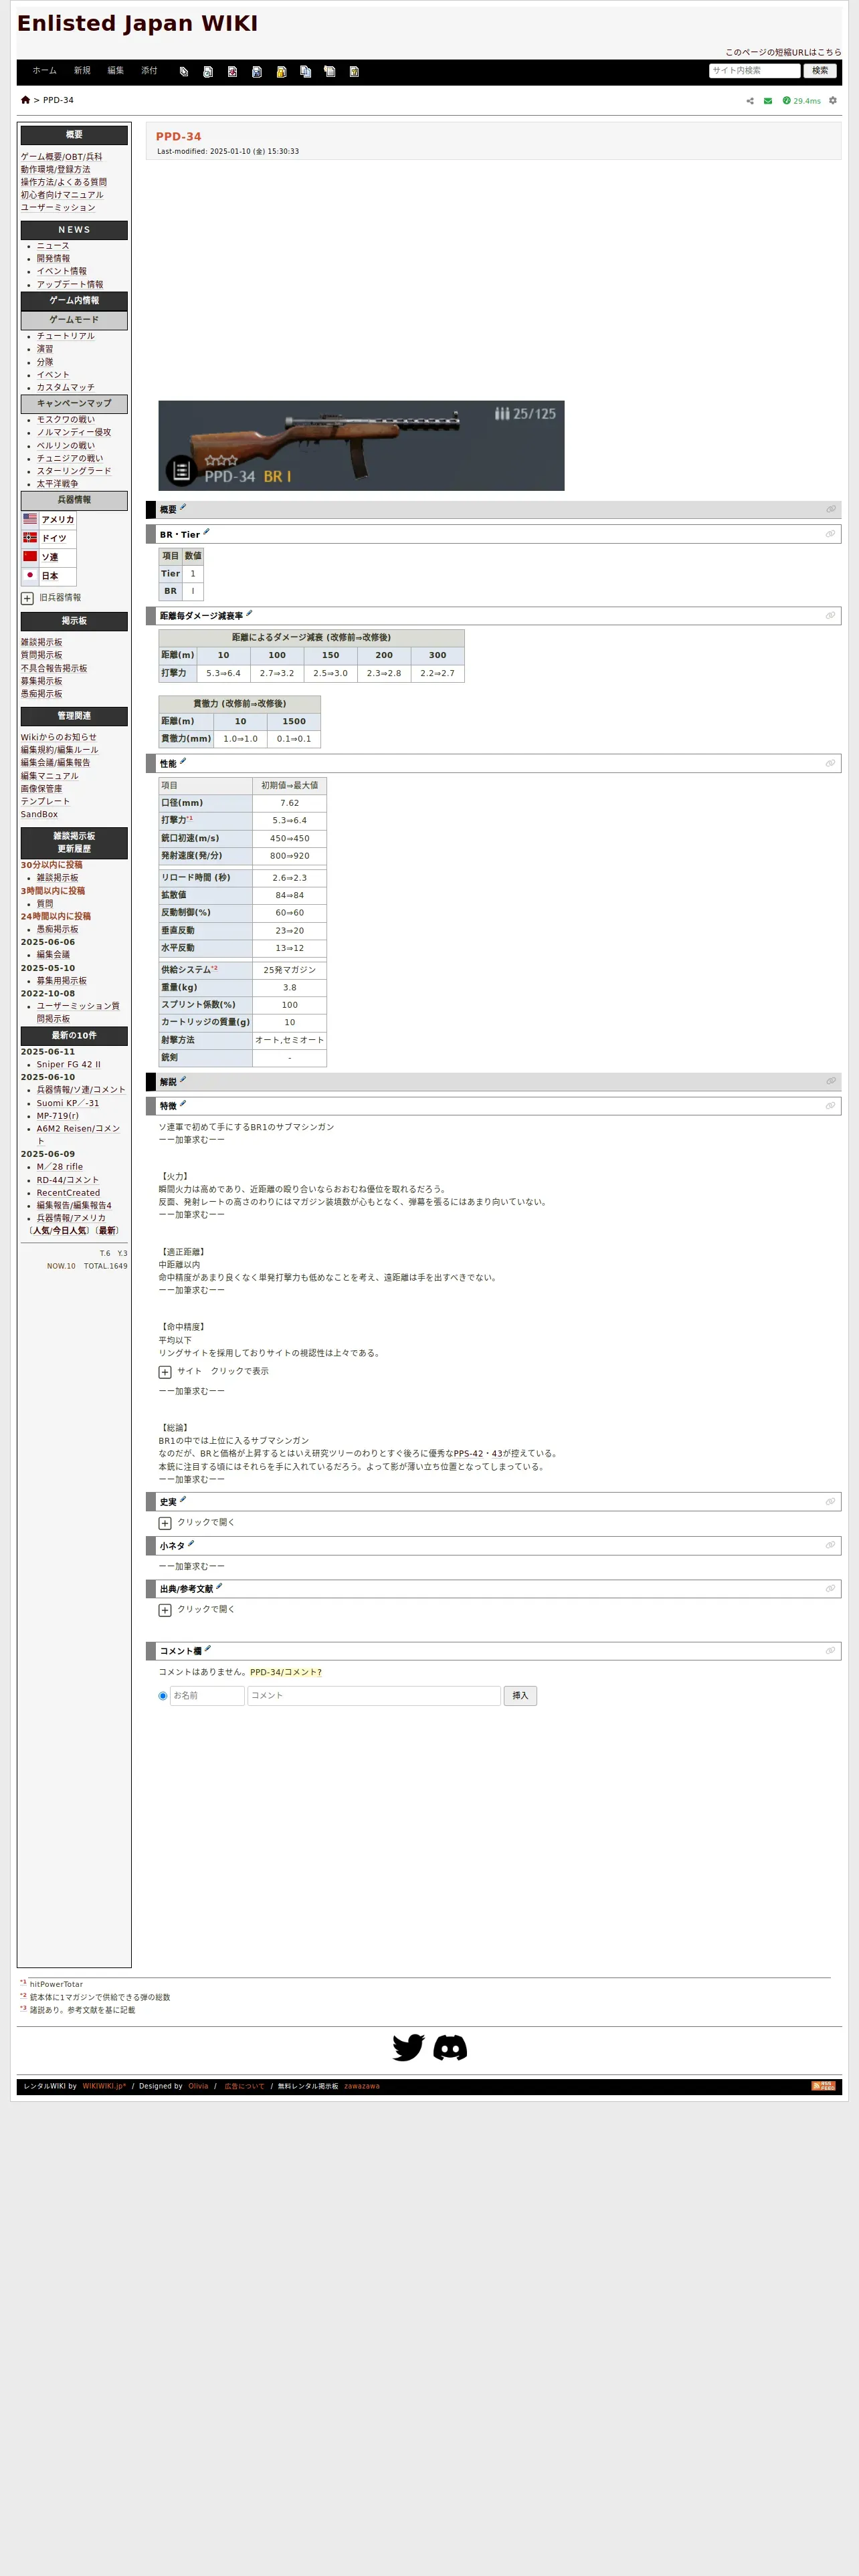859x2576 pixels.
Task: Open the PPD-34/コメント? link
Action: click(286, 1672)
